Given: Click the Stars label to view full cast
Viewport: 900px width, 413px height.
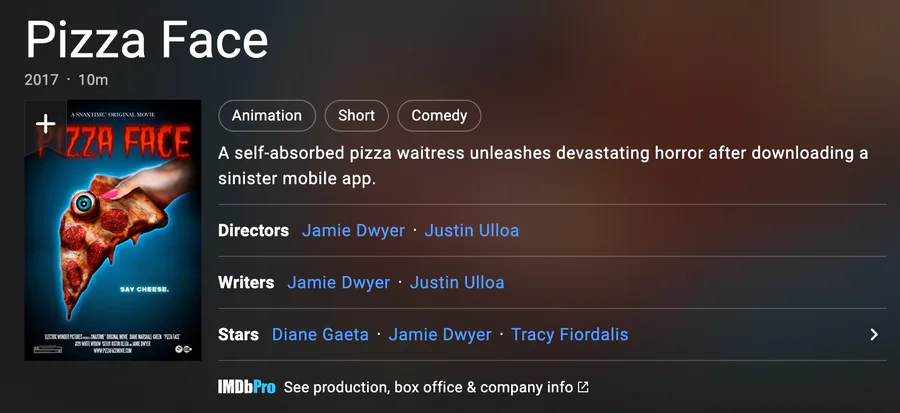Looking at the screenshot, I should tap(238, 334).
